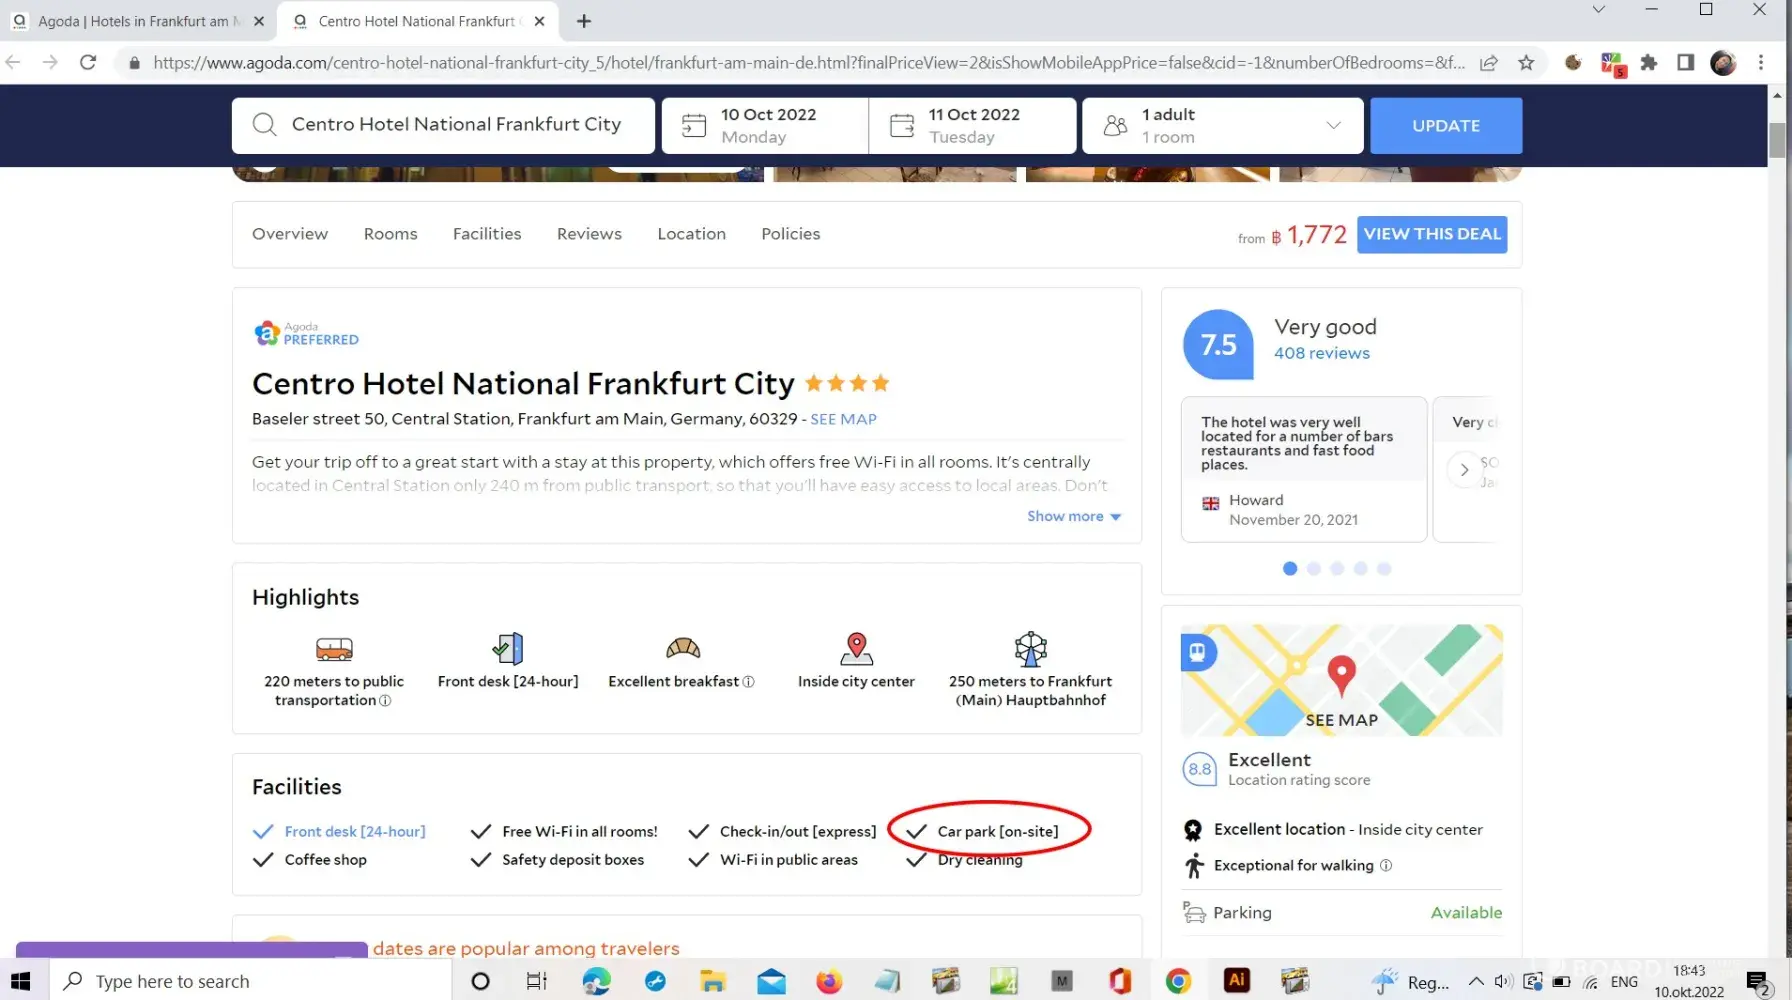Click the share page icon in address bar

click(x=1489, y=63)
